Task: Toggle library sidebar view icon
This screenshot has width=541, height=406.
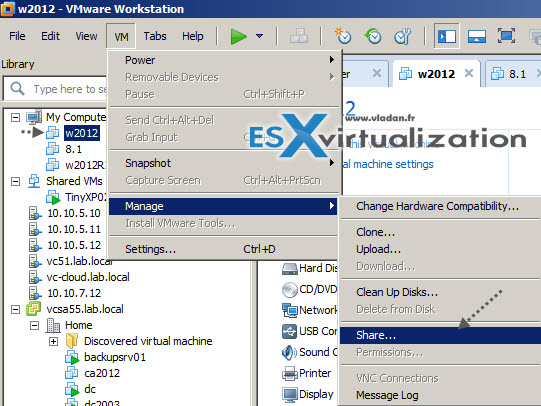Action: pos(446,36)
